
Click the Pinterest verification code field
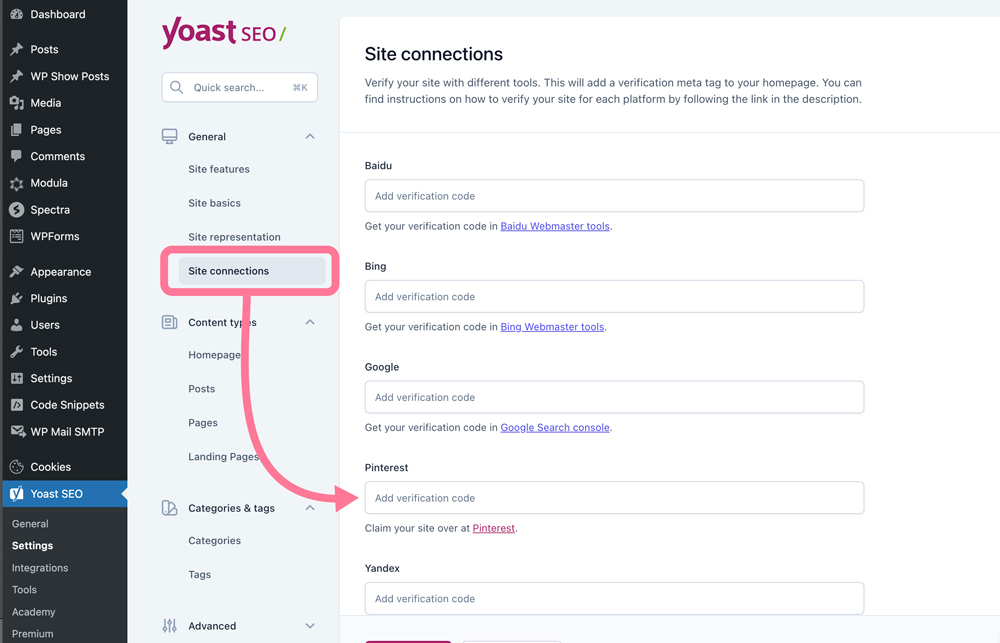coord(614,498)
